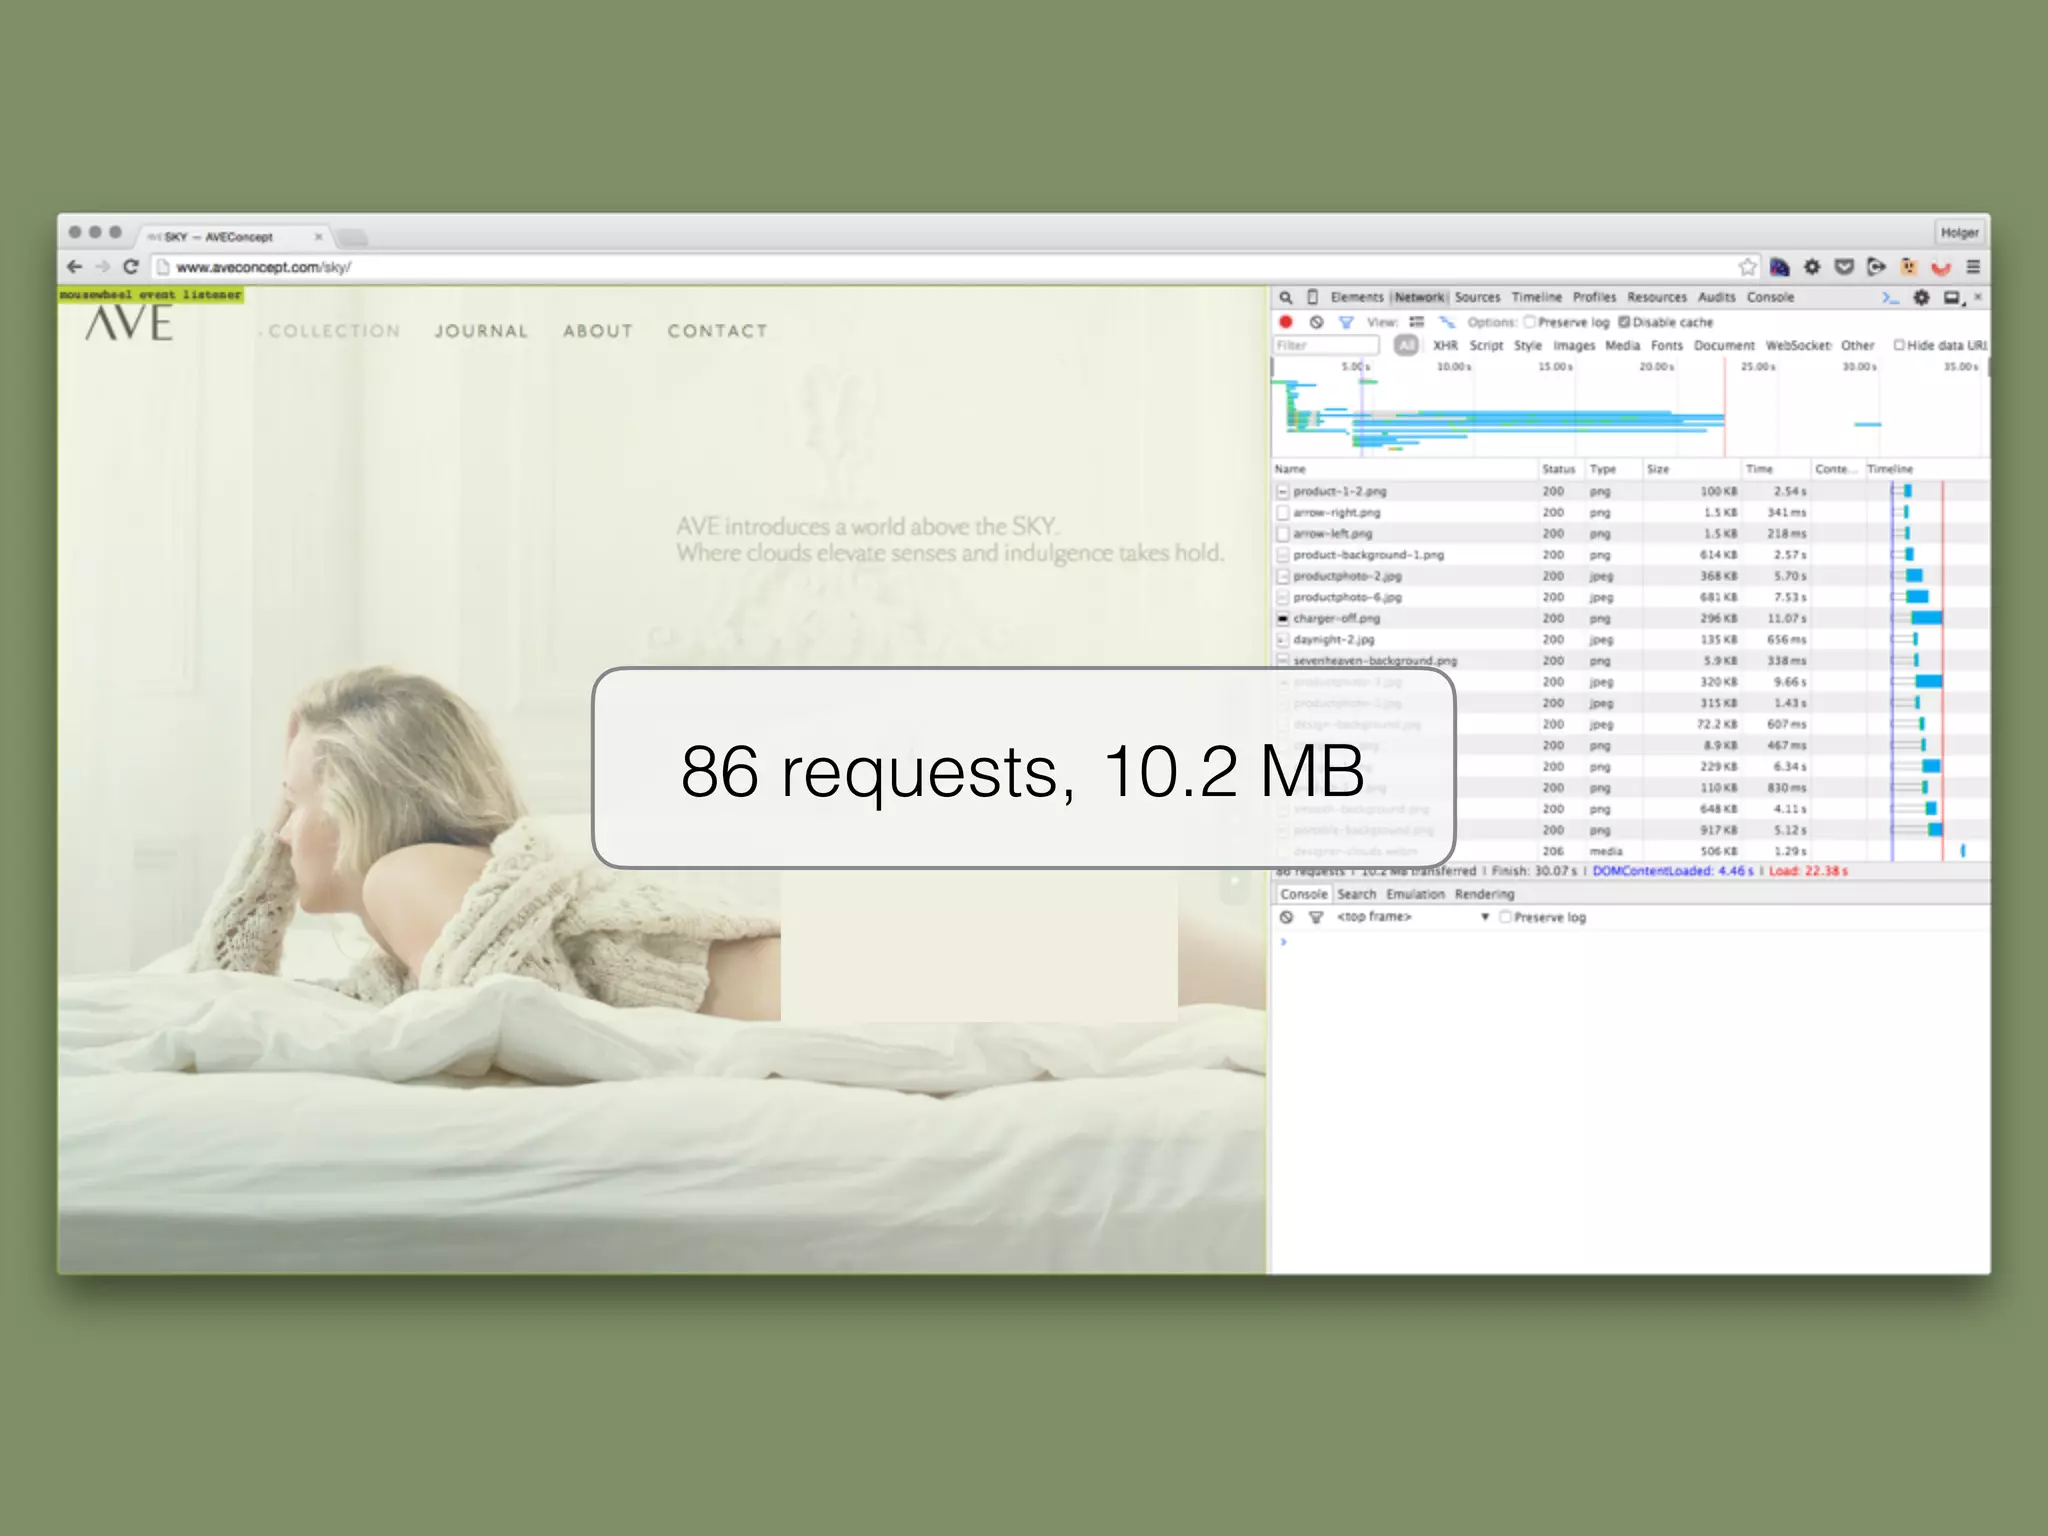Select the All filter pill

1406,345
